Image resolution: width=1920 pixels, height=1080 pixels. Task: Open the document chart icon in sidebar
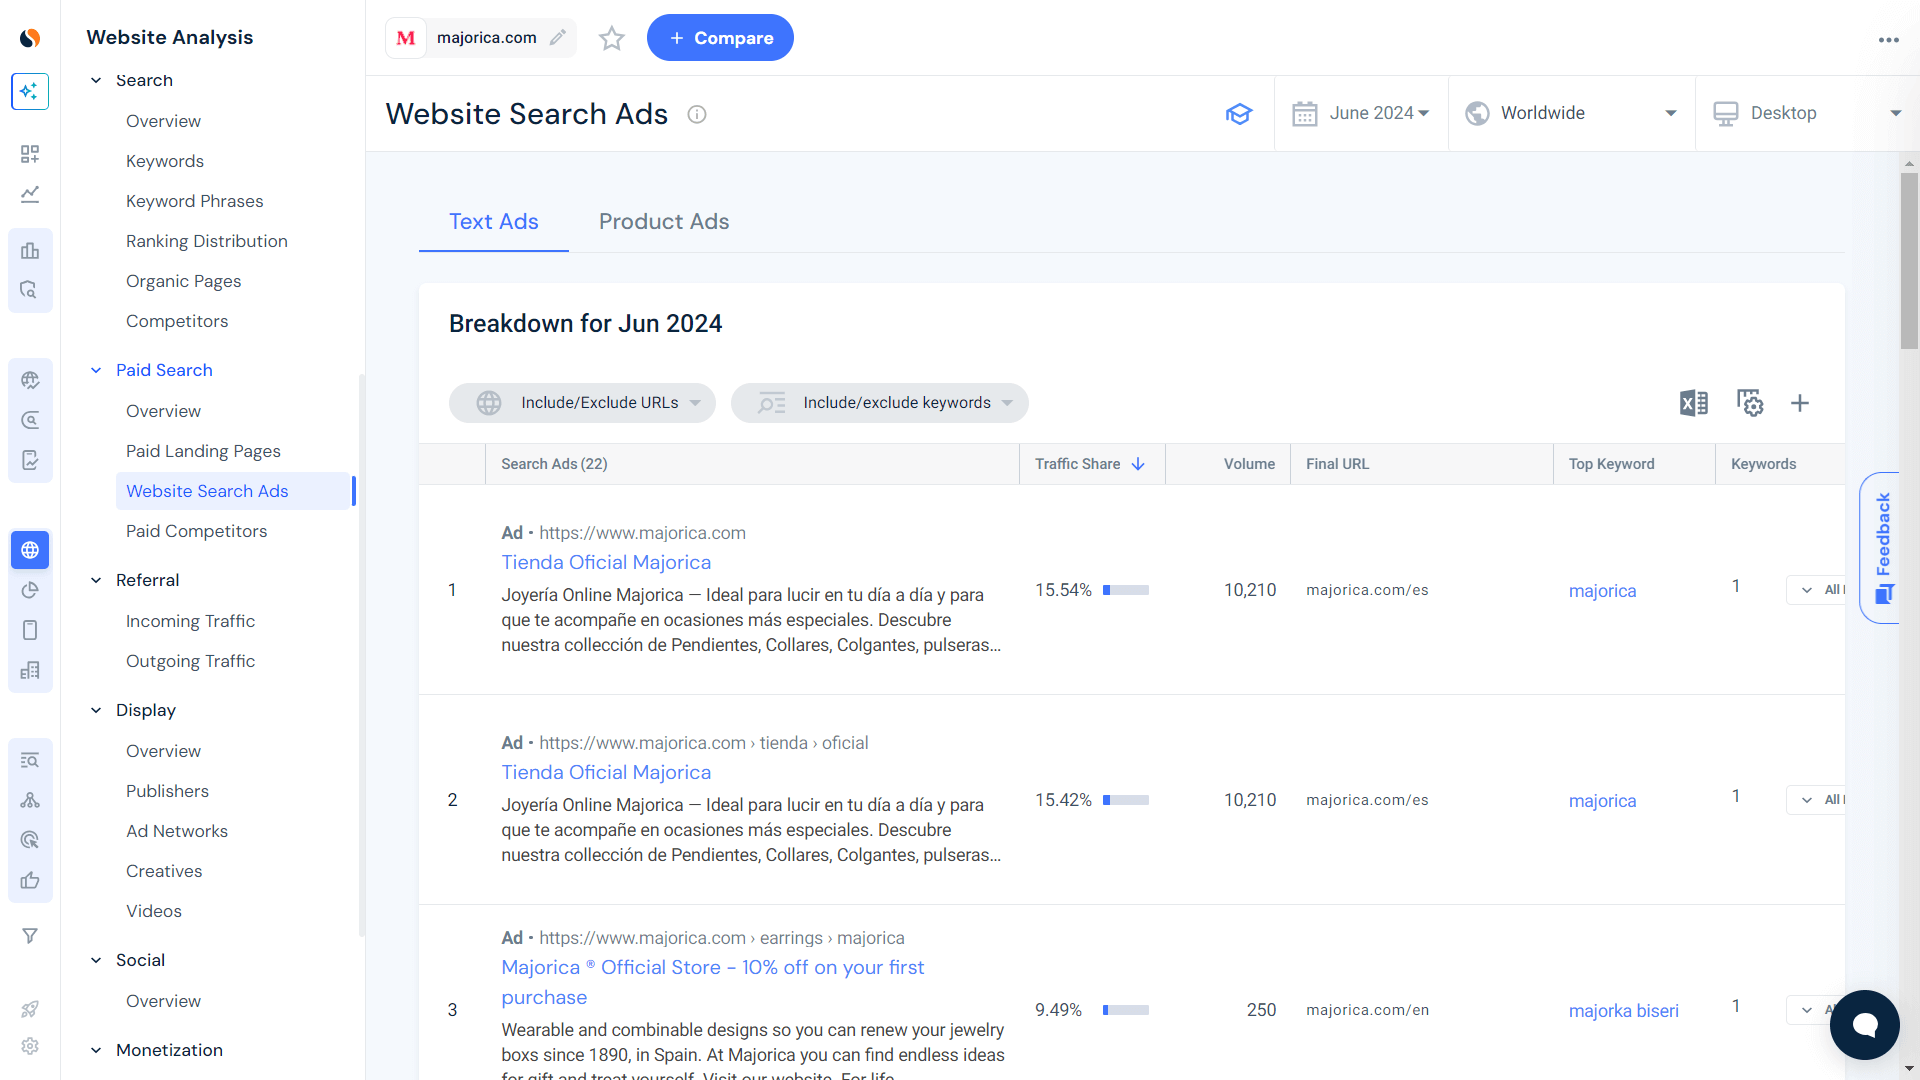tap(30, 460)
